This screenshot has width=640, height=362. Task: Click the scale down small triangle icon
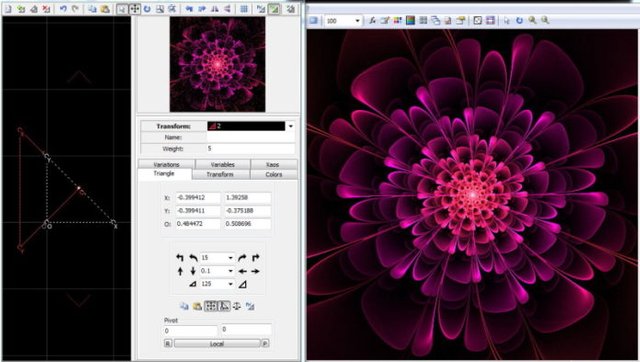[193, 284]
